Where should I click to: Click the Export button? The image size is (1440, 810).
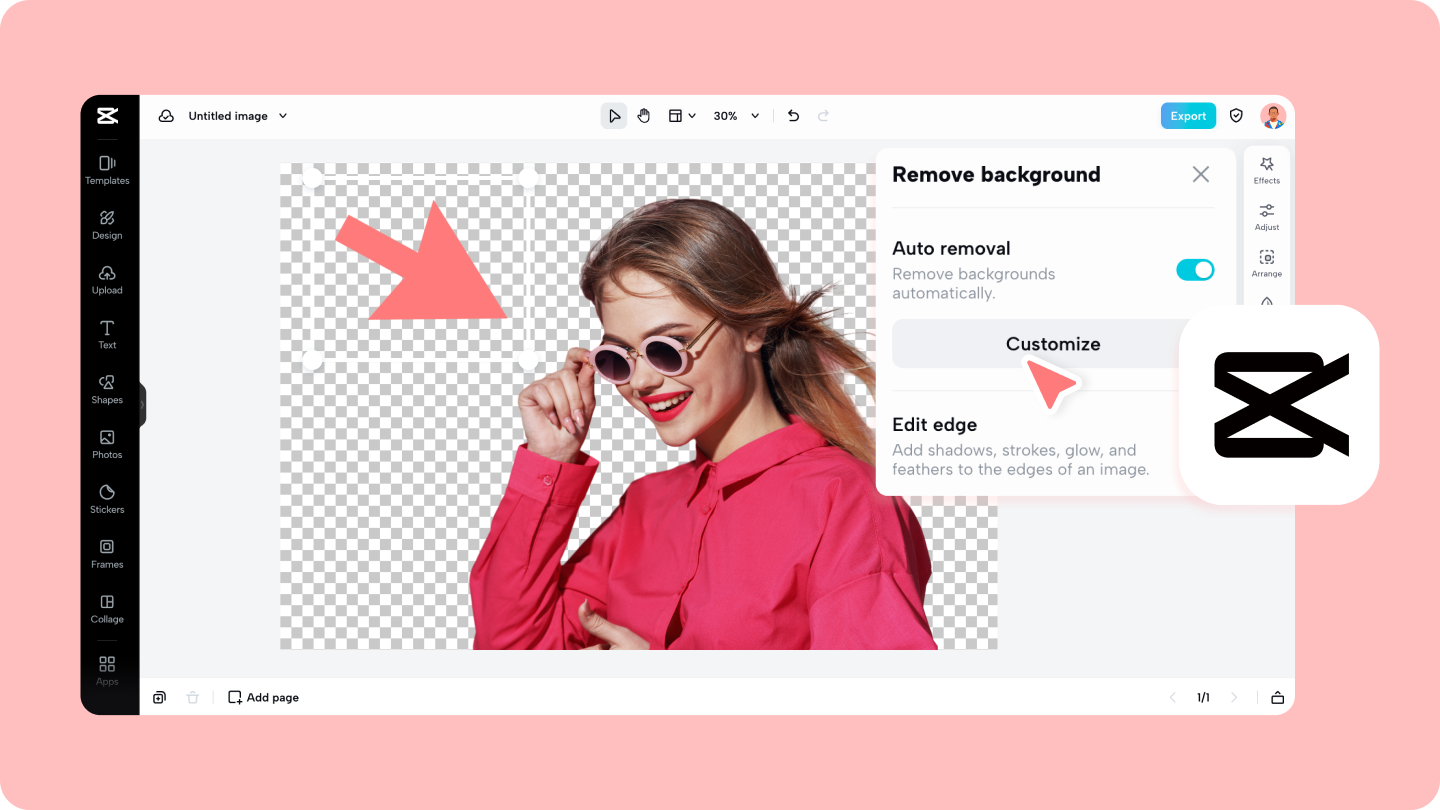(x=1188, y=115)
